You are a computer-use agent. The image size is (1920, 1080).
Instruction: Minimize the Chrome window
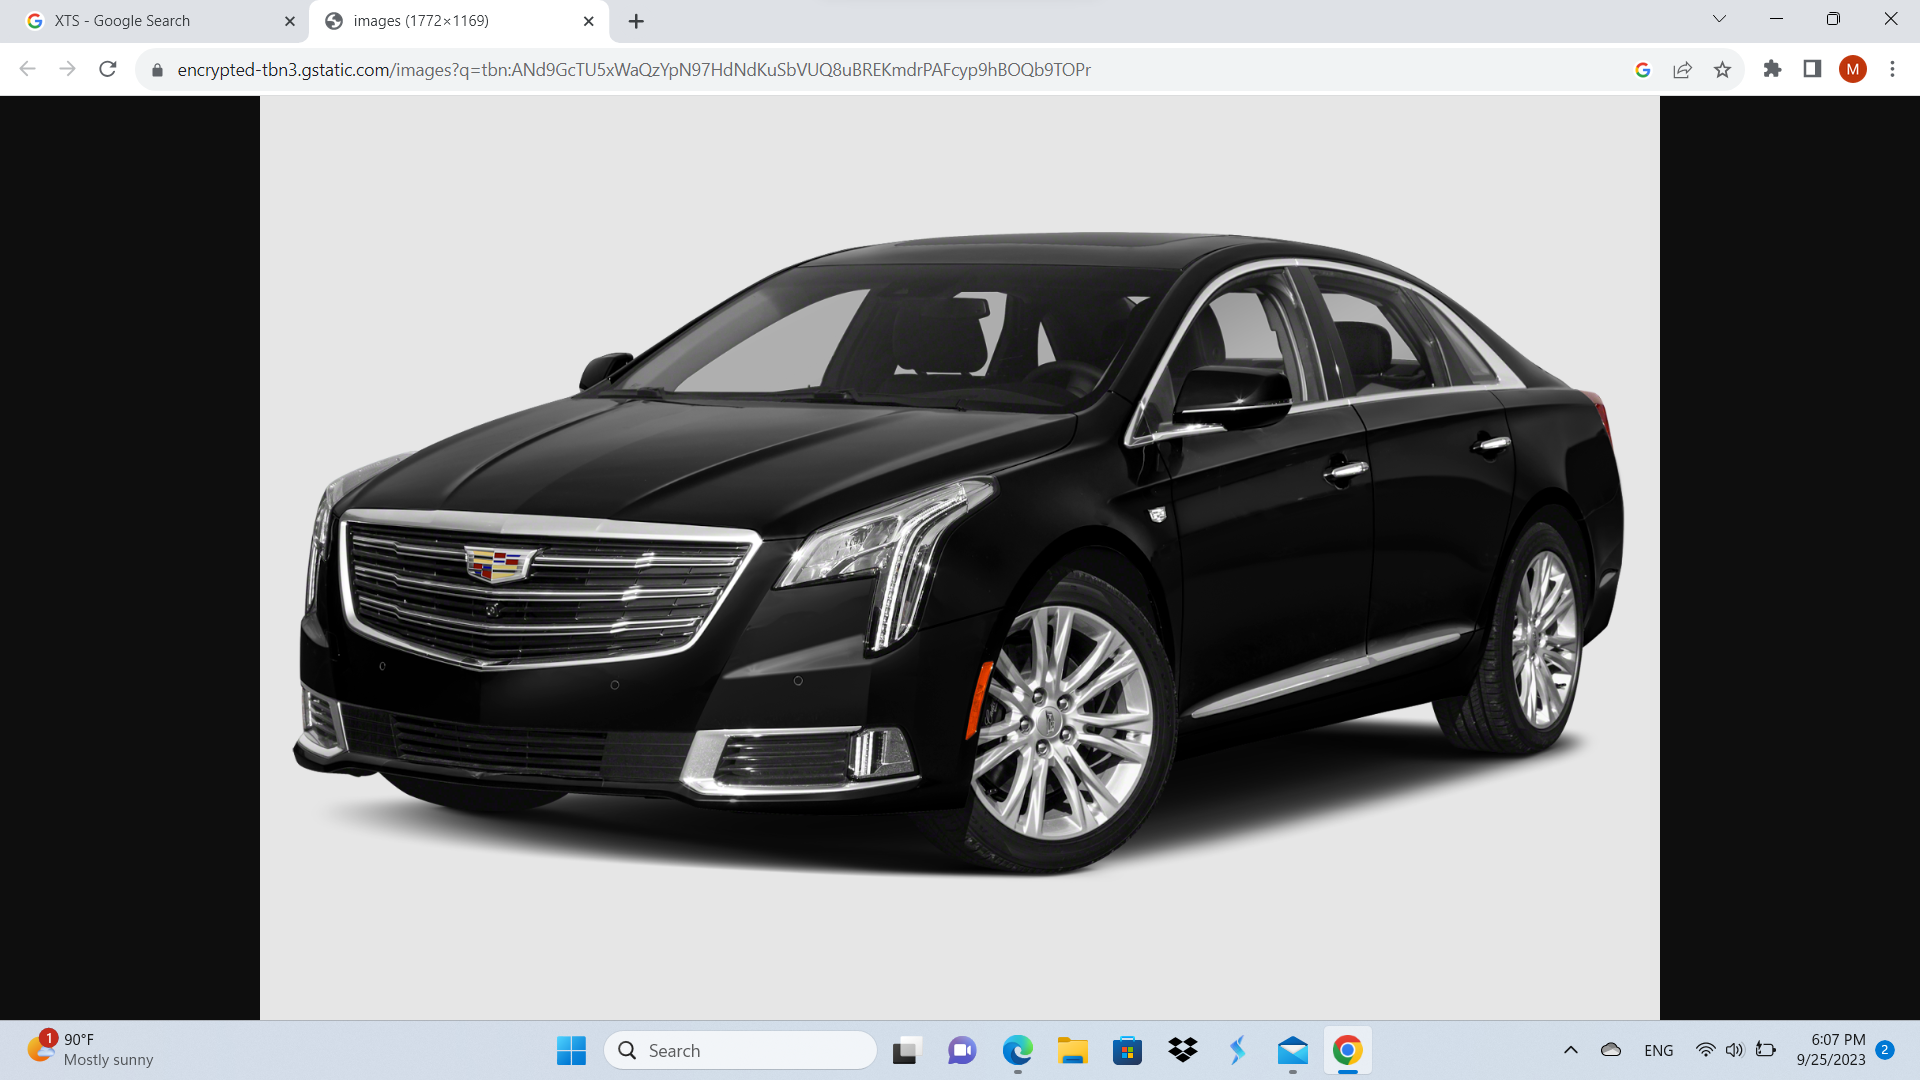pos(1776,19)
